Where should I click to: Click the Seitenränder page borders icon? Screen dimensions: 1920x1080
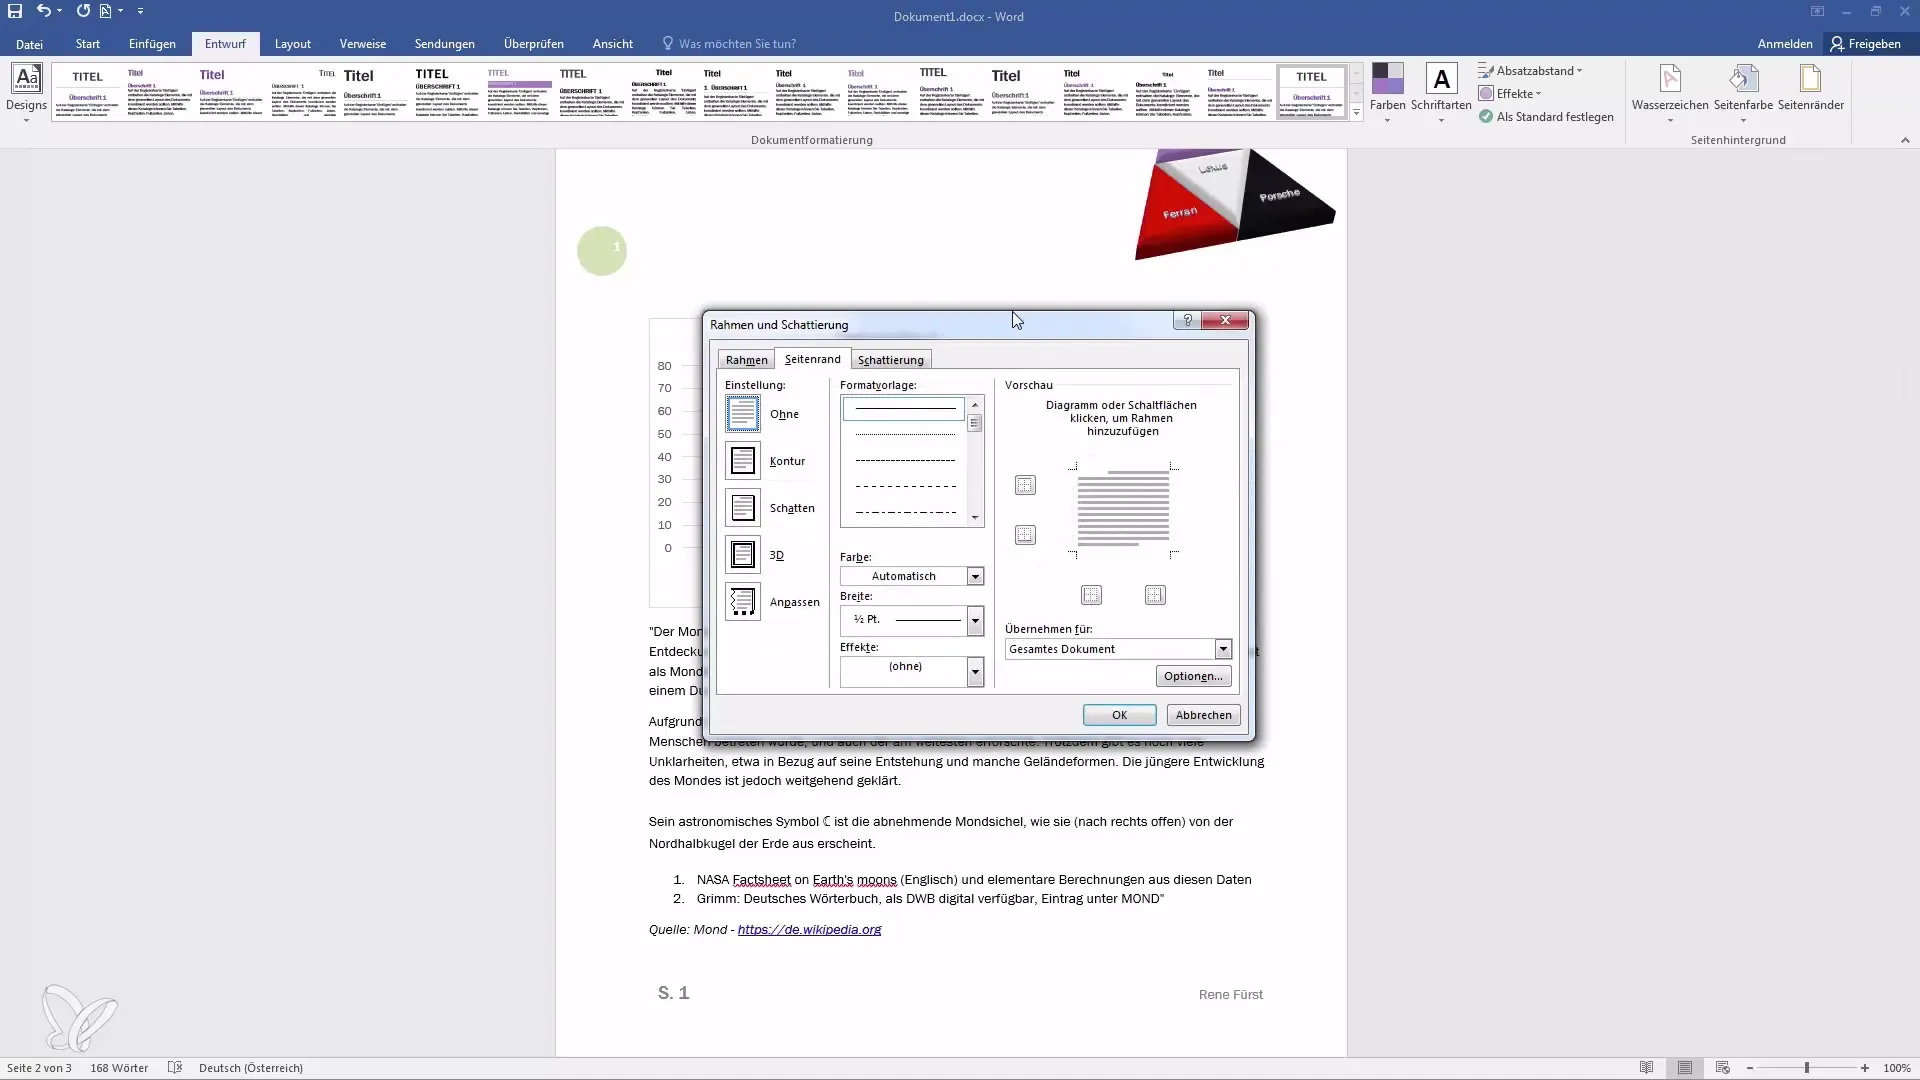[1810, 78]
